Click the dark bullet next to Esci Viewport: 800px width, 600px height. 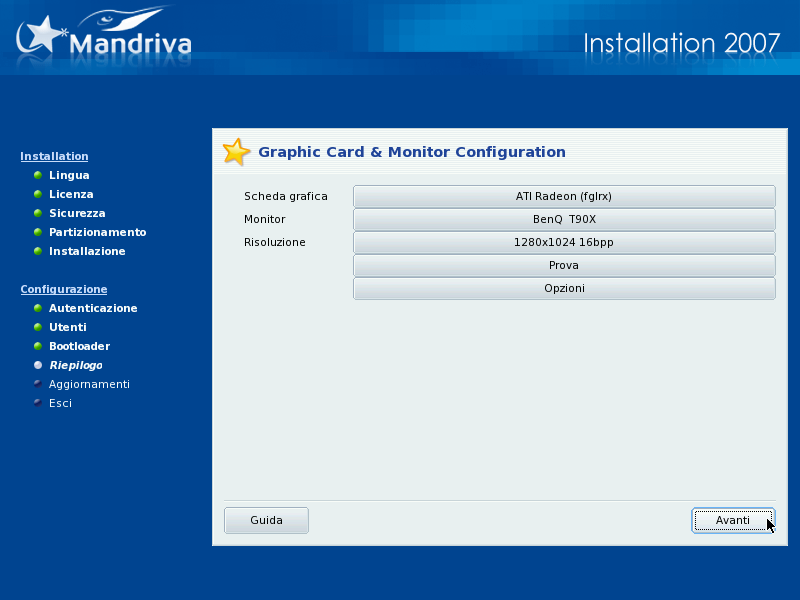(x=38, y=403)
